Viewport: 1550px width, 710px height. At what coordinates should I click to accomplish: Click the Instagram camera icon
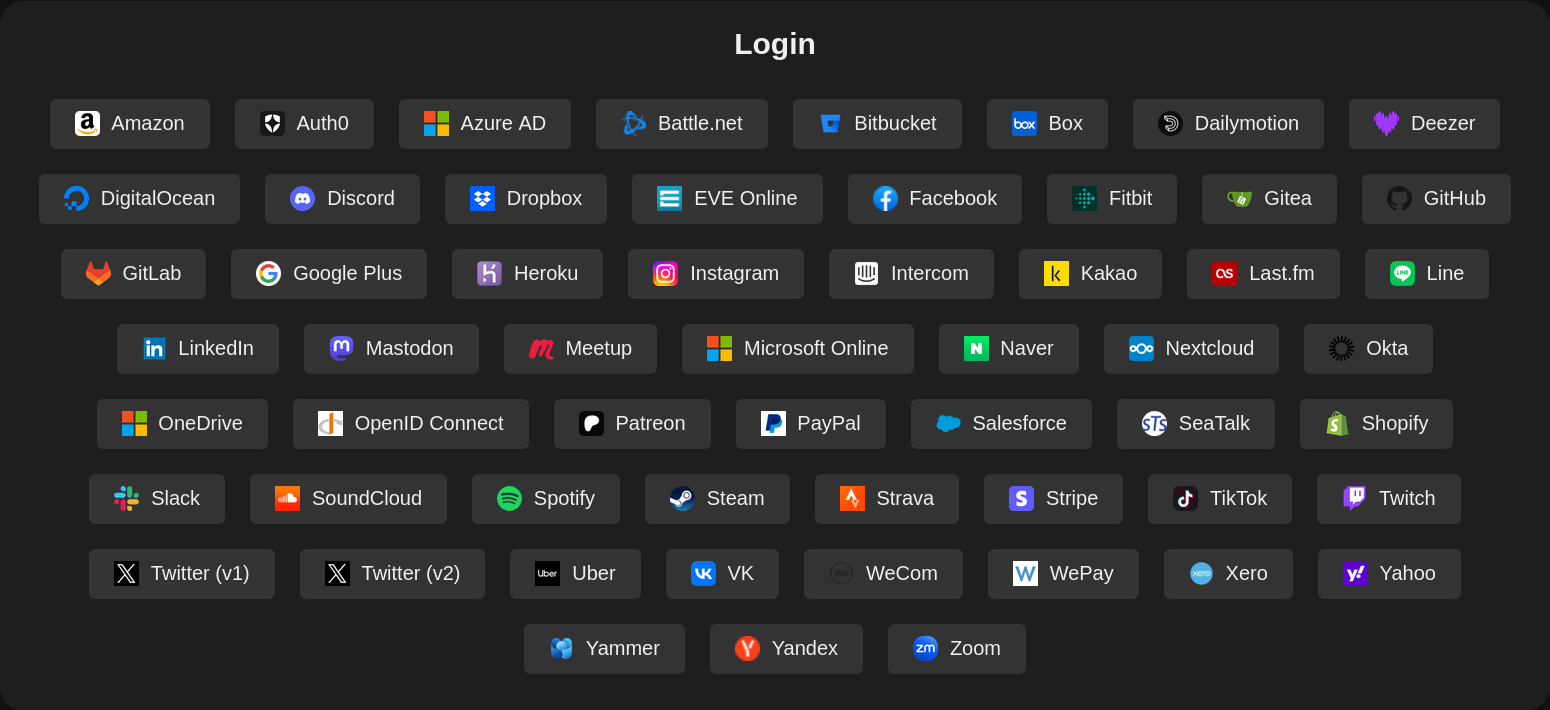pyautogui.click(x=665, y=274)
